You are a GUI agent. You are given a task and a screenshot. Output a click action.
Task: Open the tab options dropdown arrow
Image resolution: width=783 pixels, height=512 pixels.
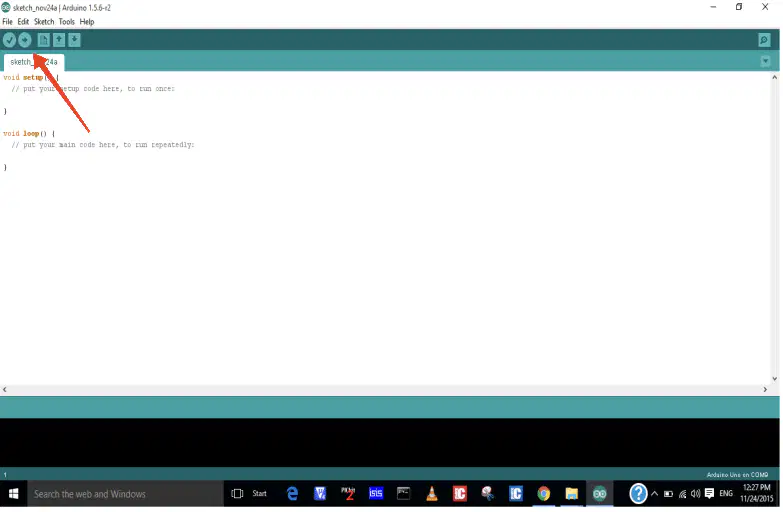765,61
